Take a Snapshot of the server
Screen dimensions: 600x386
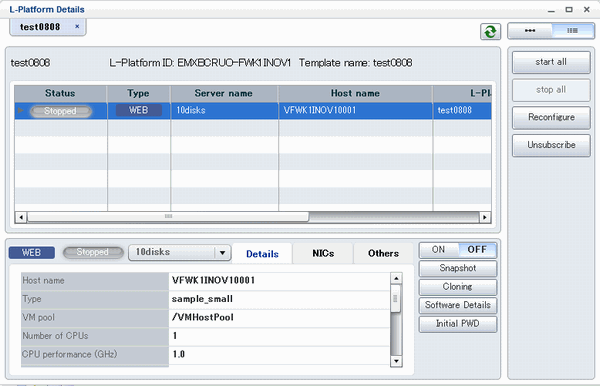click(x=458, y=268)
